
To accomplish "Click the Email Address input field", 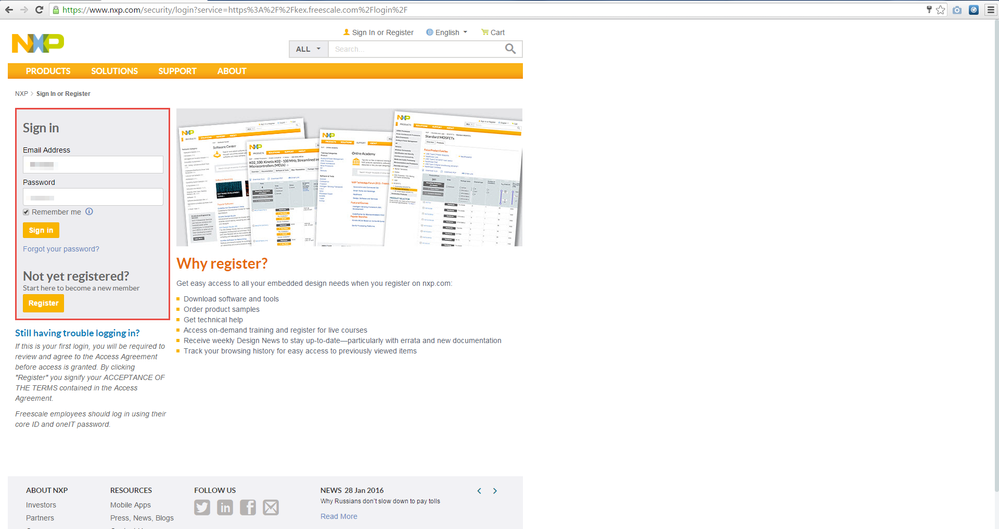I will coord(93,164).
